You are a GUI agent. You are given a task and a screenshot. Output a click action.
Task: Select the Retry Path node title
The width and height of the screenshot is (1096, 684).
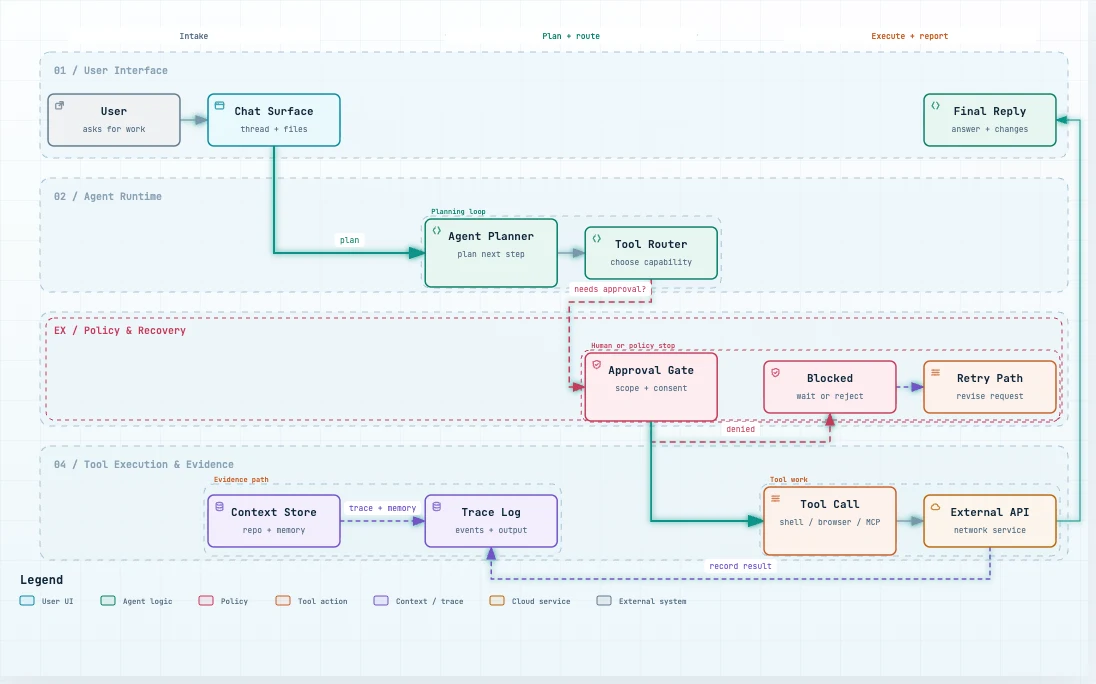point(990,378)
